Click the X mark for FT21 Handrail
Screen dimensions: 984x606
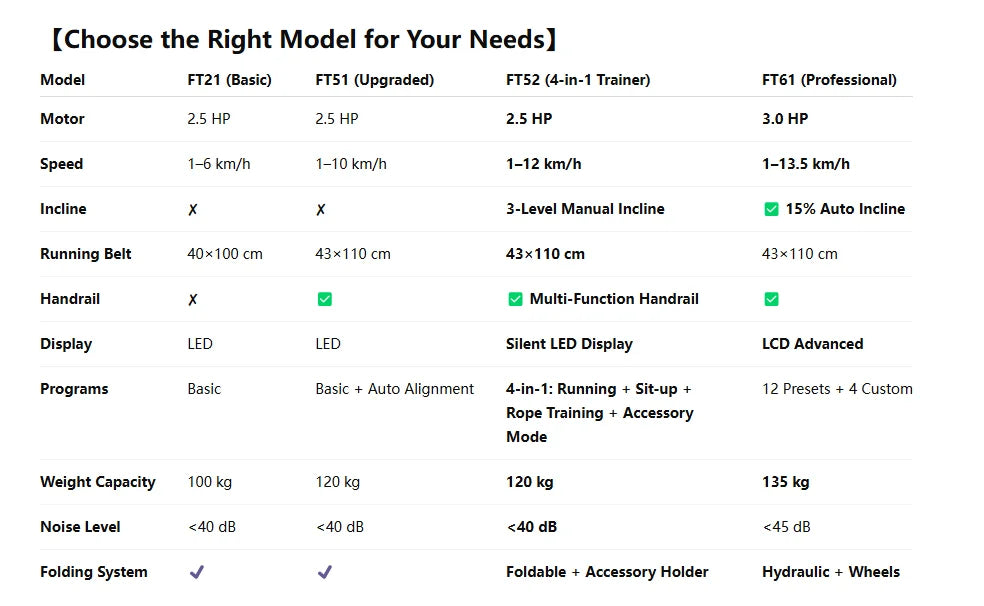193,300
